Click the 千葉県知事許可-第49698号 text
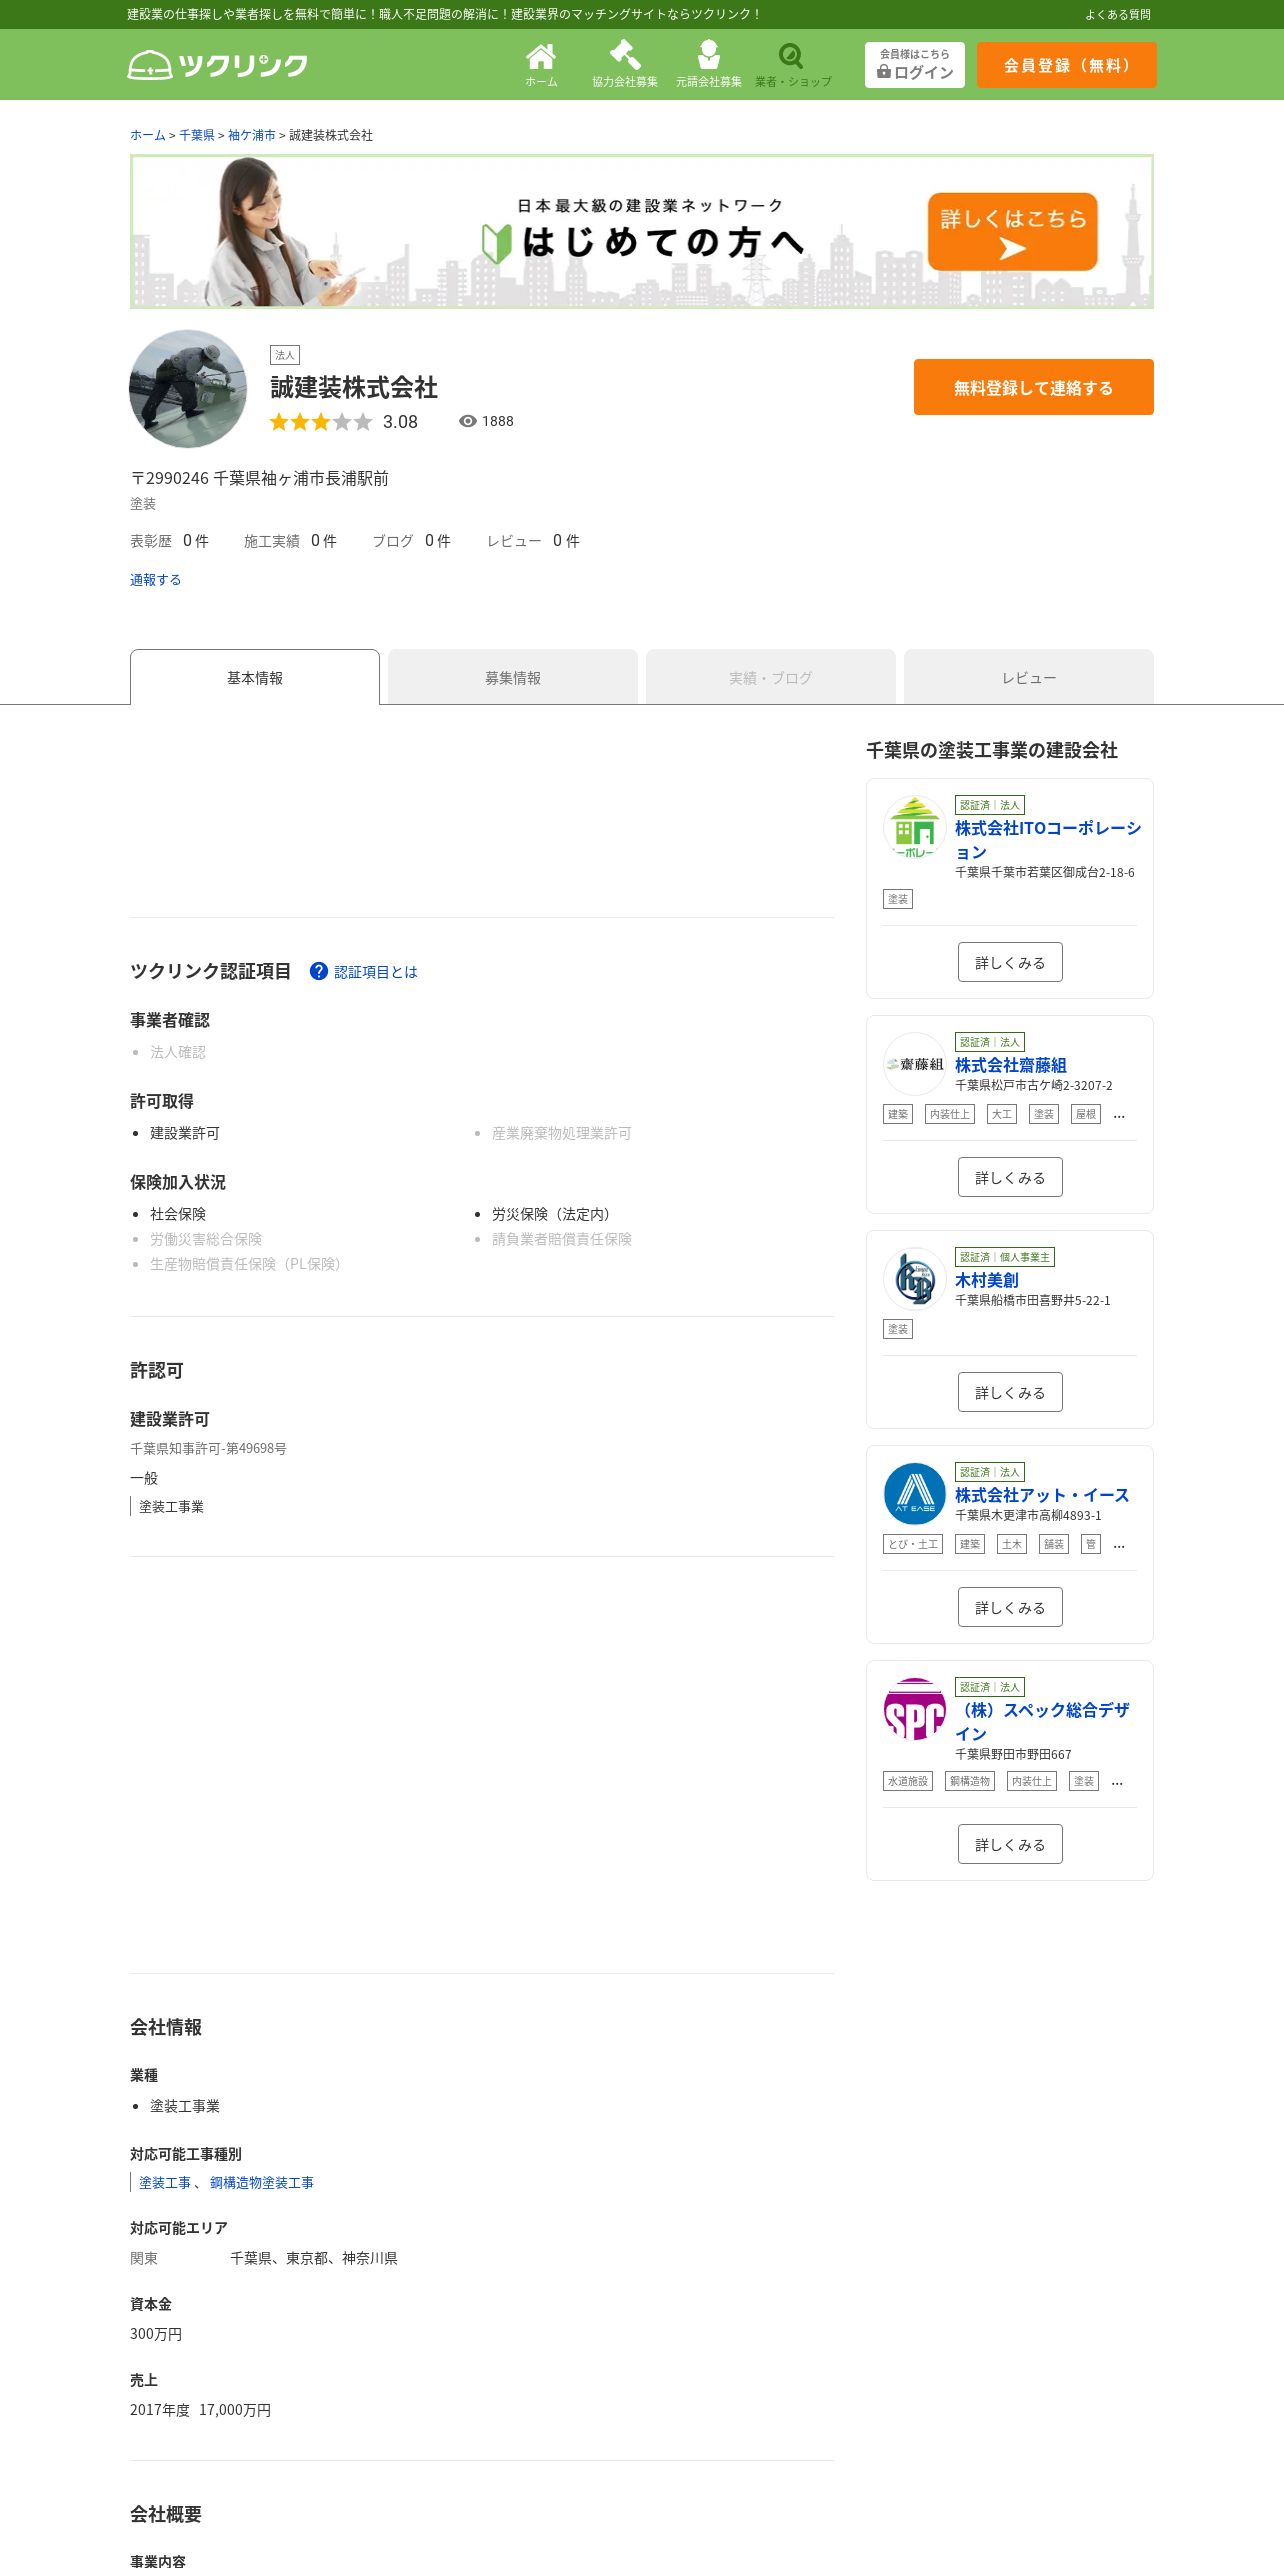 tap(208, 1448)
